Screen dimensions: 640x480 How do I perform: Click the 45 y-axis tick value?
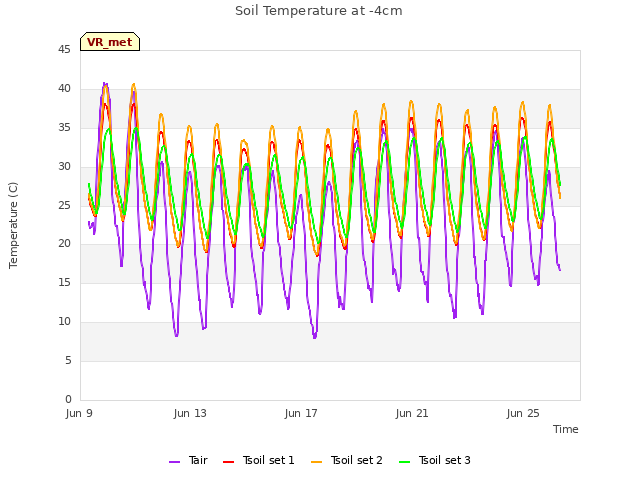pyautogui.click(x=64, y=49)
